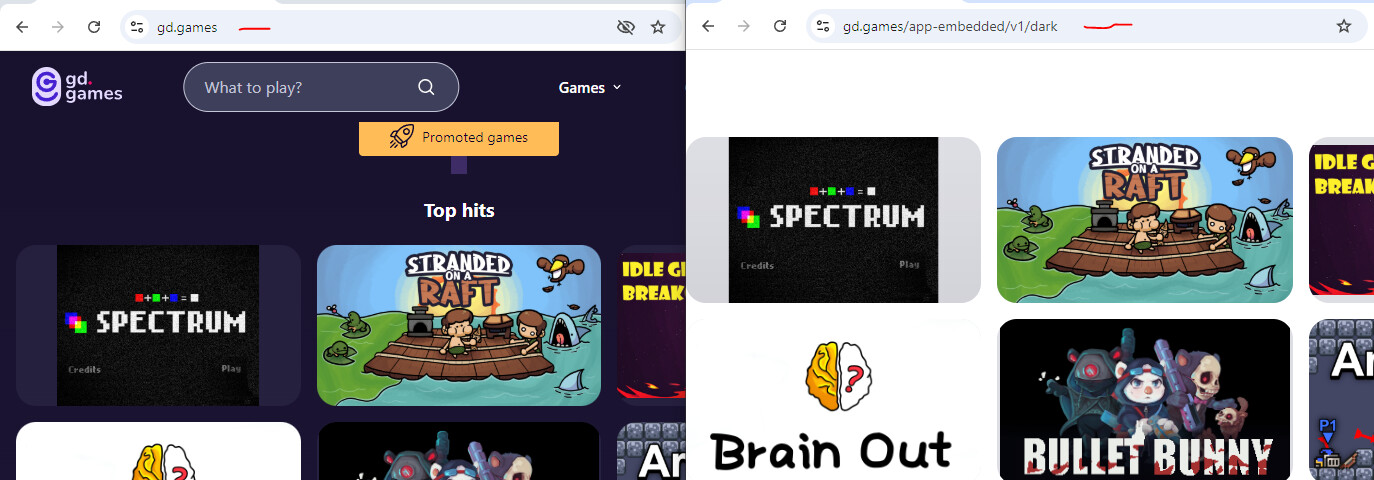The width and height of the screenshot is (1374, 480).
Task: Bookmark the app-embedded page with the star
Action: 1344,26
